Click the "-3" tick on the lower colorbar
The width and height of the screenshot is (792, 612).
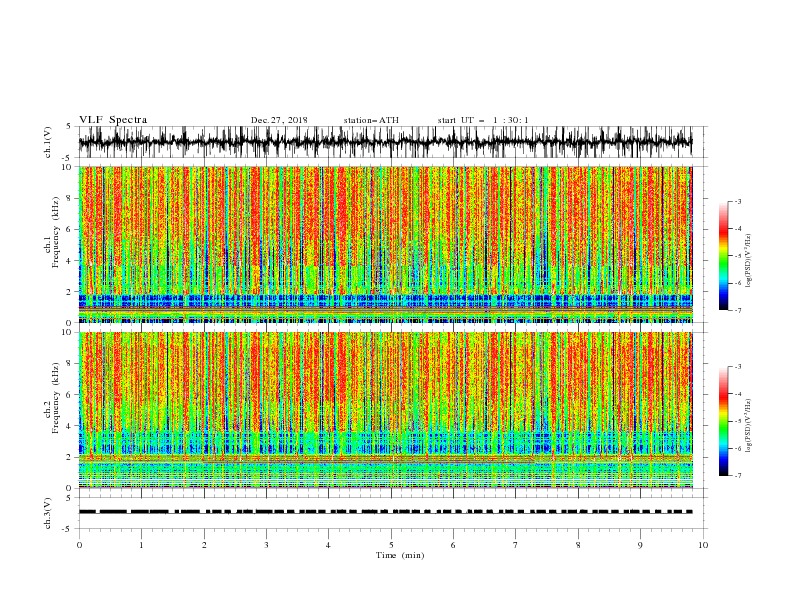tap(738, 367)
